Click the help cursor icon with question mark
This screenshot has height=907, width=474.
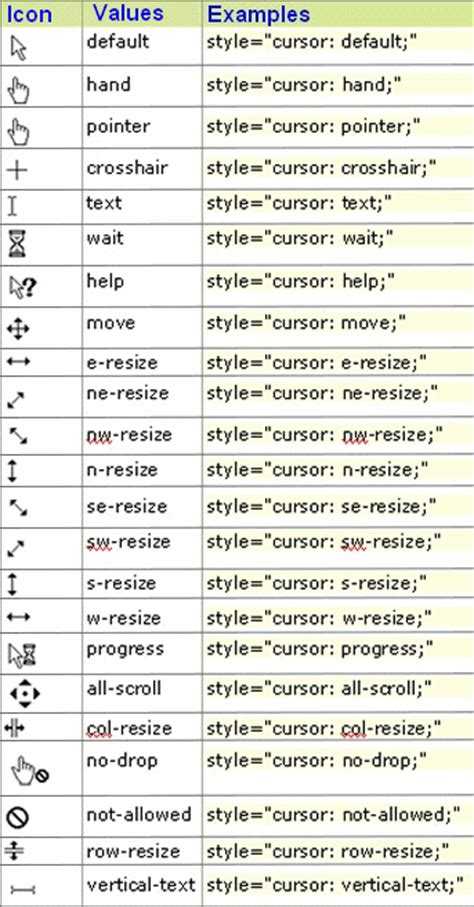pyautogui.click(x=23, y=287)
